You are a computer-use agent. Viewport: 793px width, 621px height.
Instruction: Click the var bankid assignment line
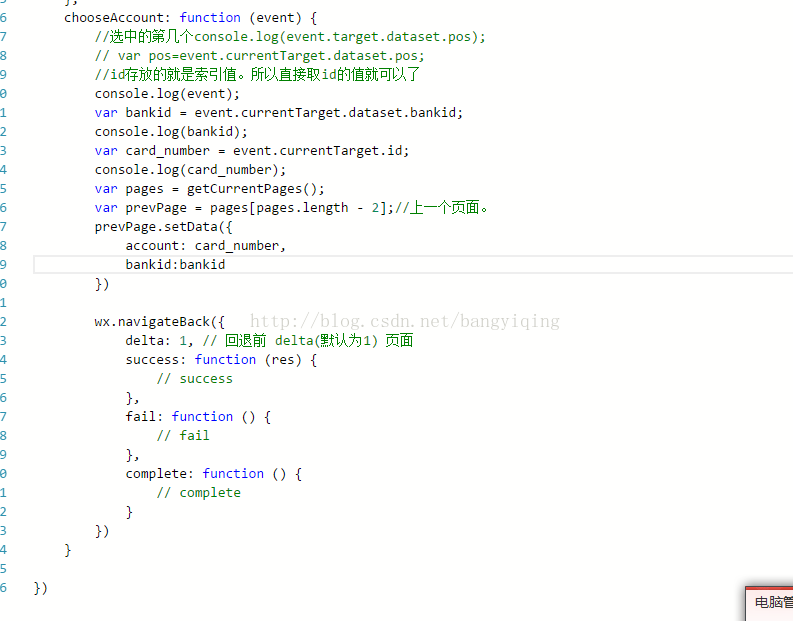[x=279, y=113]
